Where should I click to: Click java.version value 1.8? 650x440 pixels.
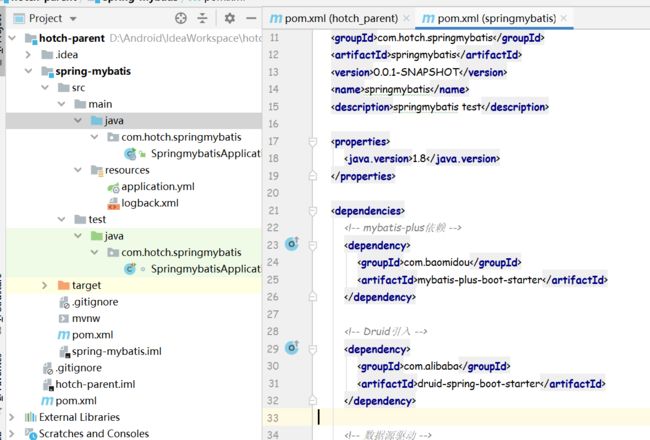coord(419,159)
